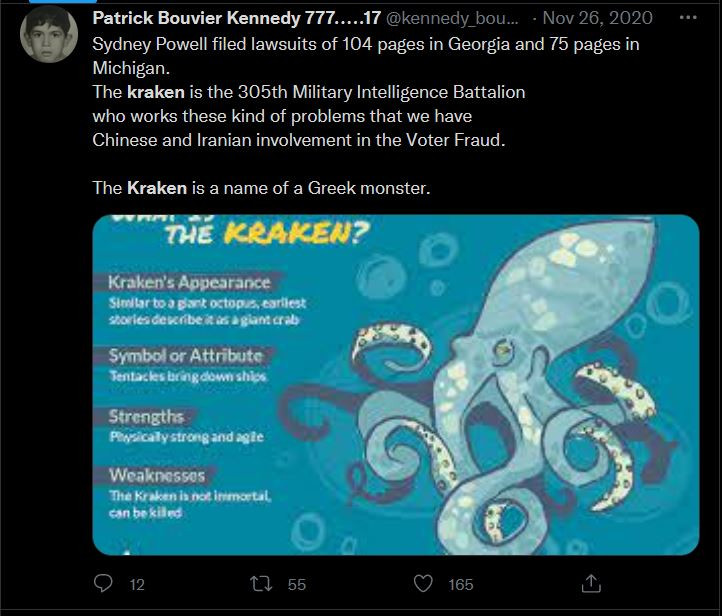722x616 pixels.
Task: Open the @kennedy_bou handle link
Action: coord(452,18)
